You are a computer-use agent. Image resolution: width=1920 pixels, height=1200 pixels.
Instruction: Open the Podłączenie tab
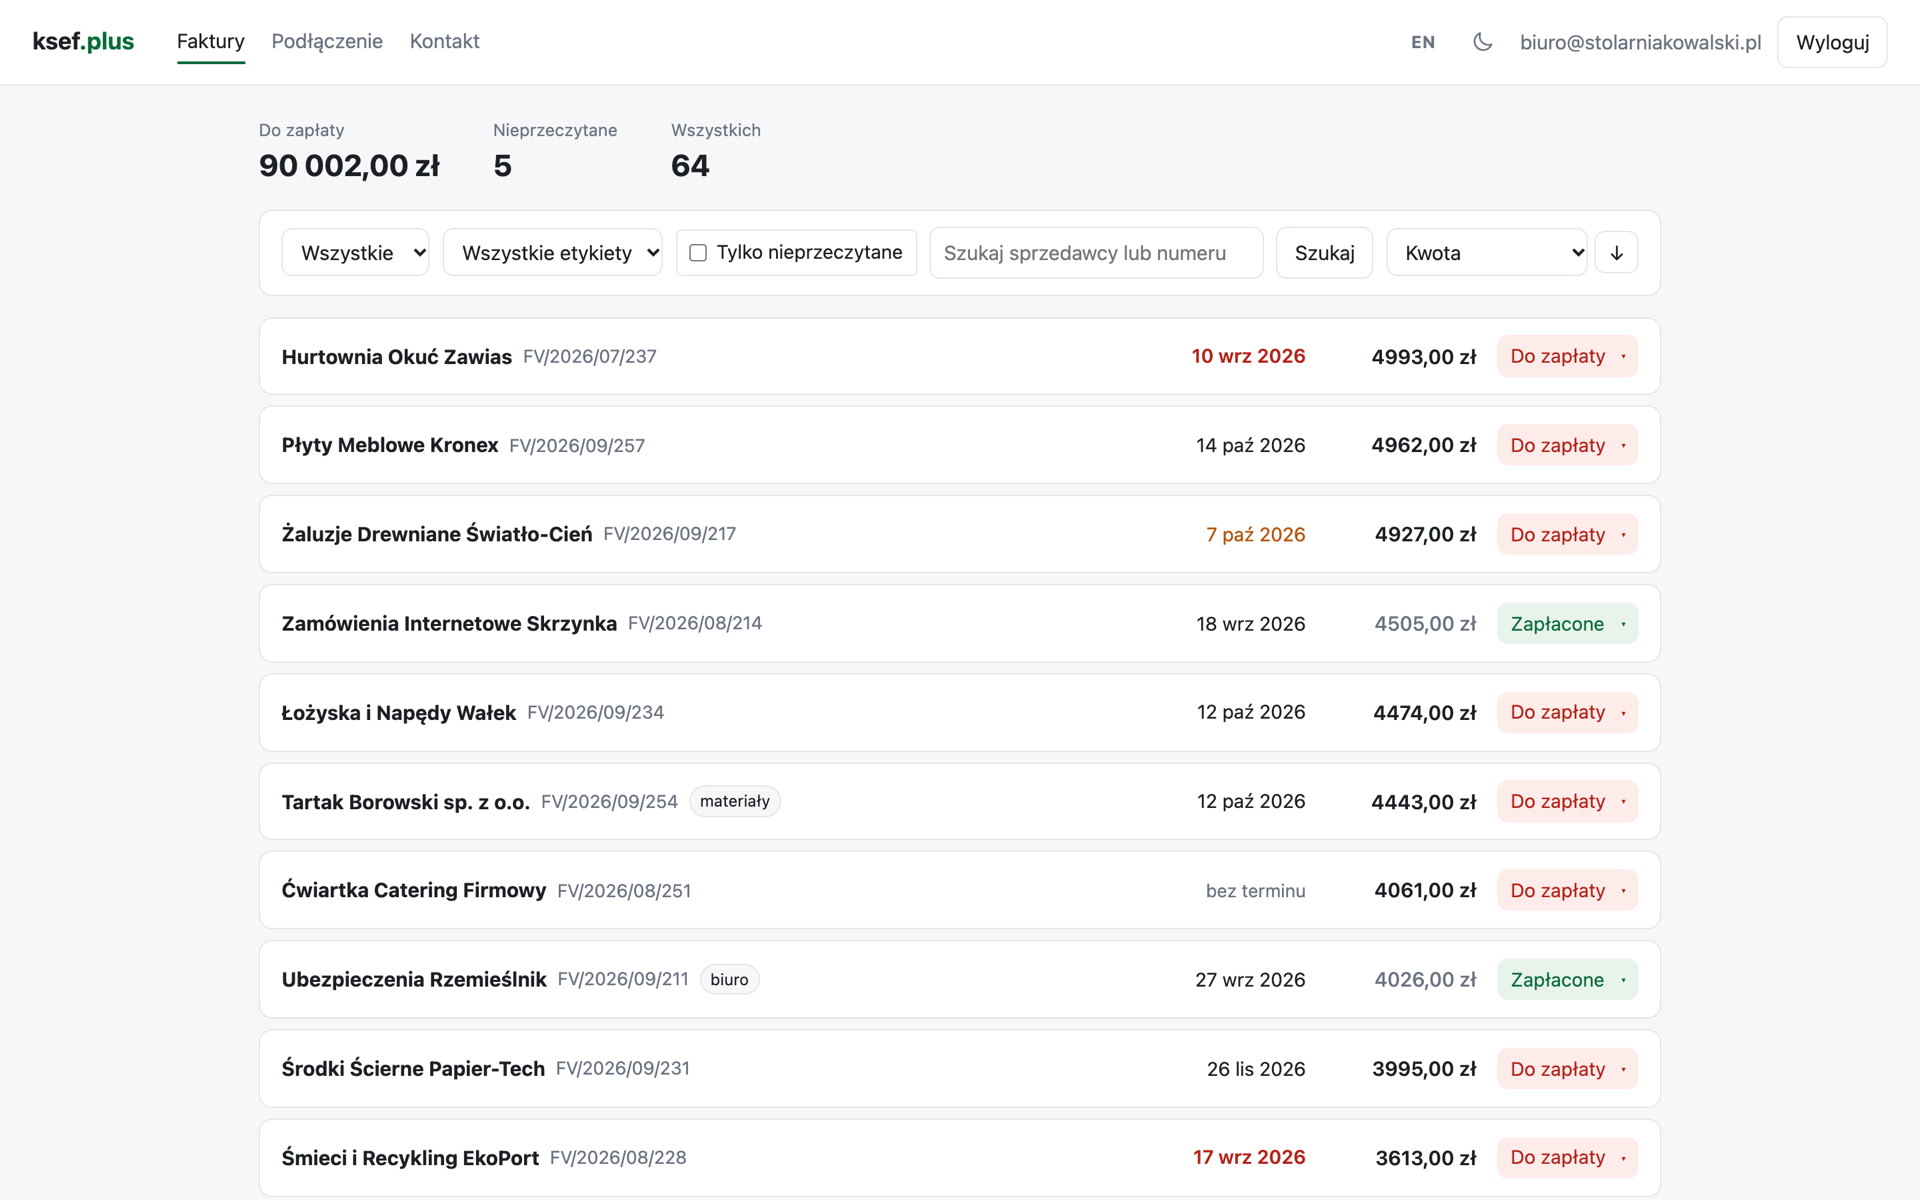click(327, 42)
